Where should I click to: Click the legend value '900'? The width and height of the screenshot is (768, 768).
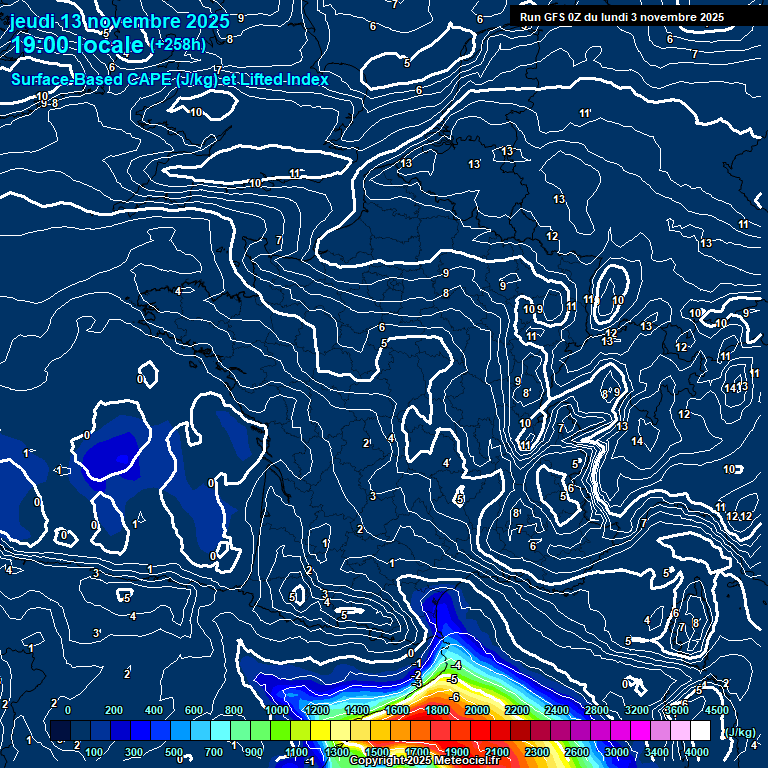tap(254, 752)
